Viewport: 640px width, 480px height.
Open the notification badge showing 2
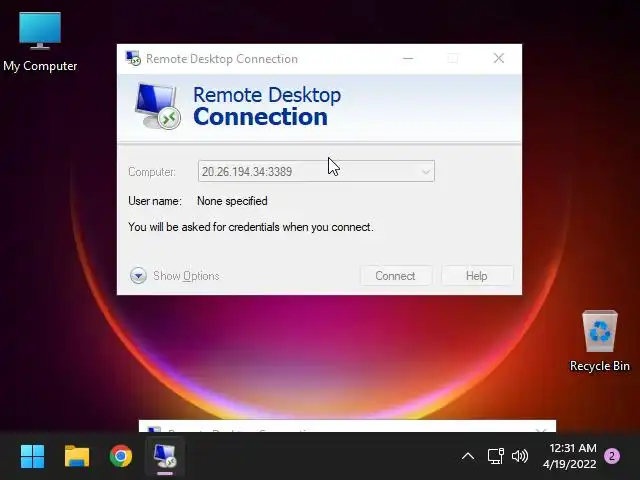pos(611,456)
